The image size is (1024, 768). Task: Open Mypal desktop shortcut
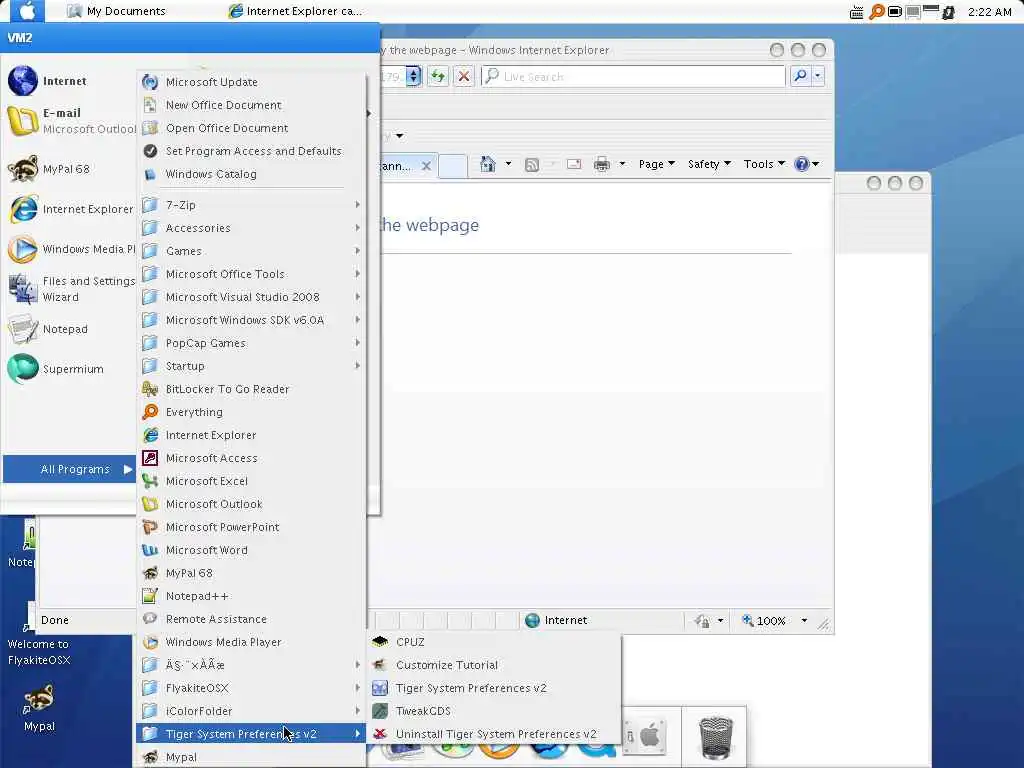pyautogui.click(x=39, y=708)
